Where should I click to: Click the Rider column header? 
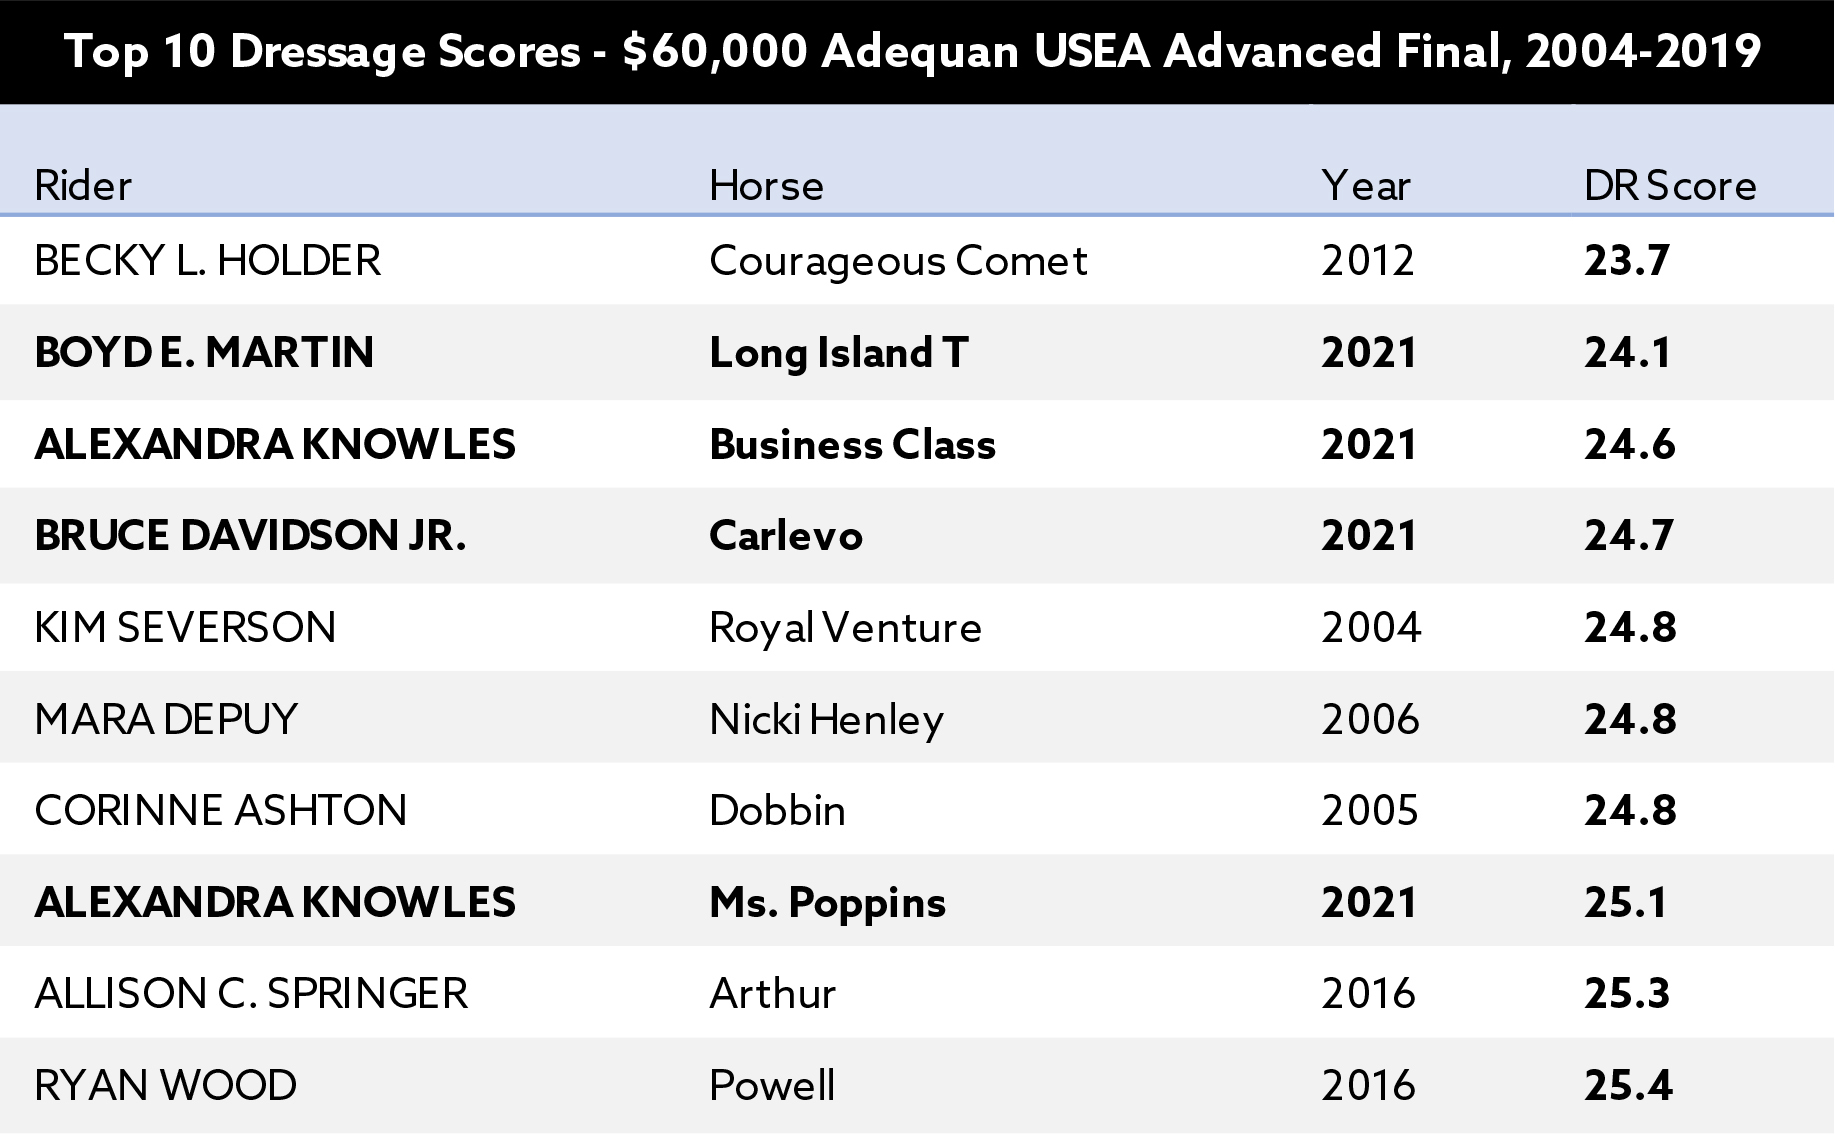pyautogui.click(x=83, y=186)
